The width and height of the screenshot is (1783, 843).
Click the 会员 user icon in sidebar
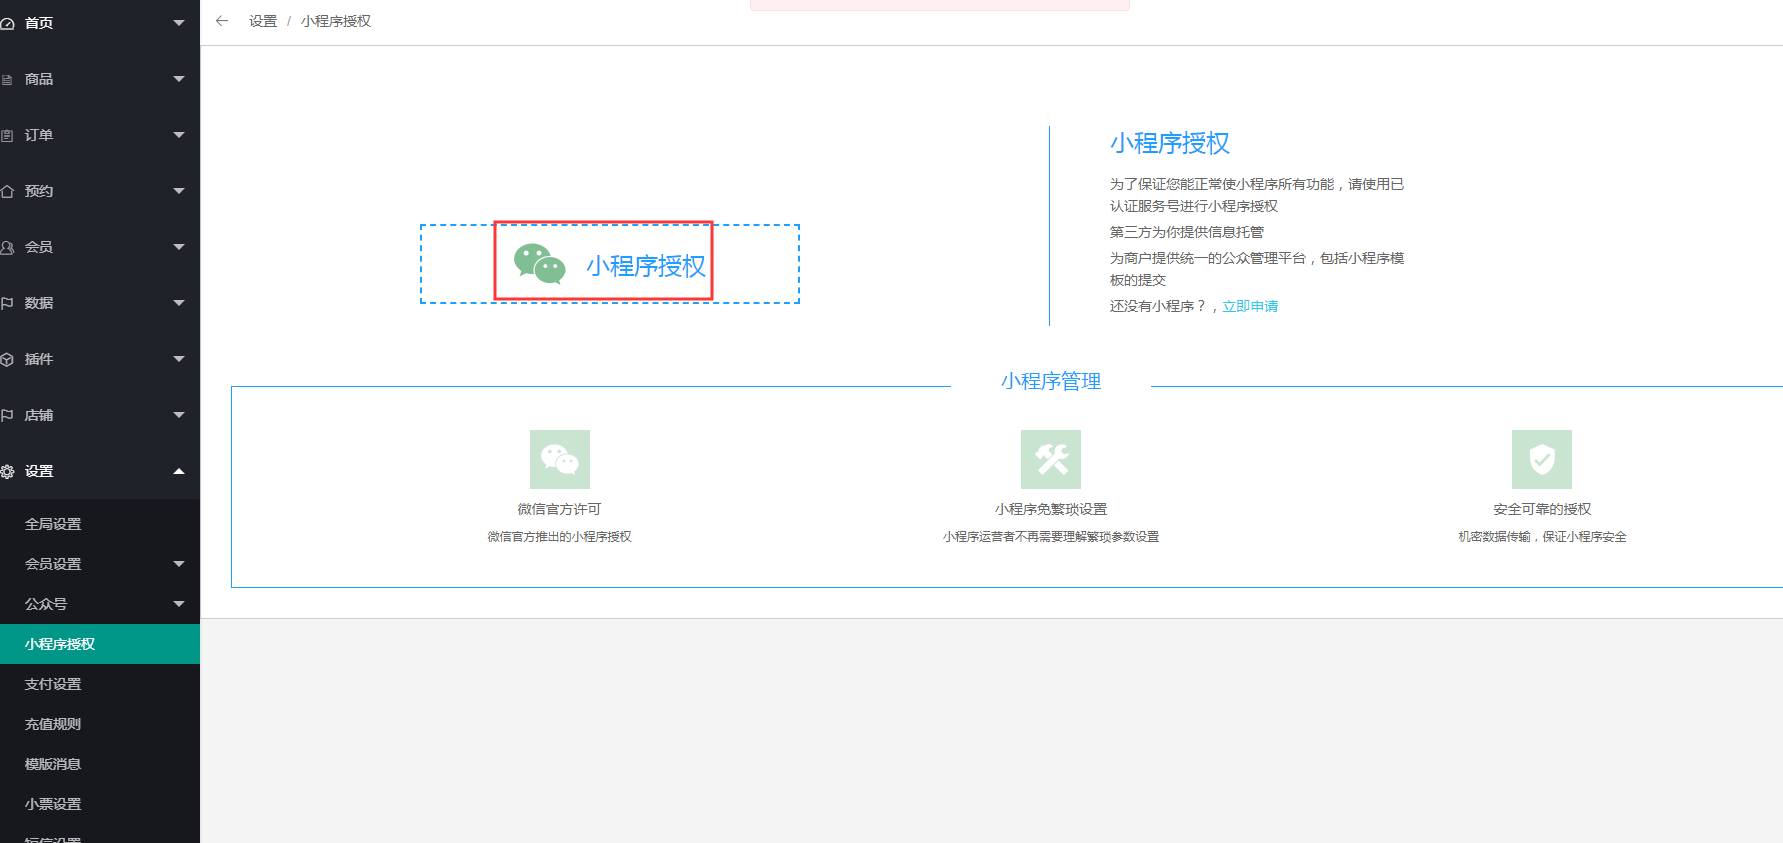[x=7, y=247]
